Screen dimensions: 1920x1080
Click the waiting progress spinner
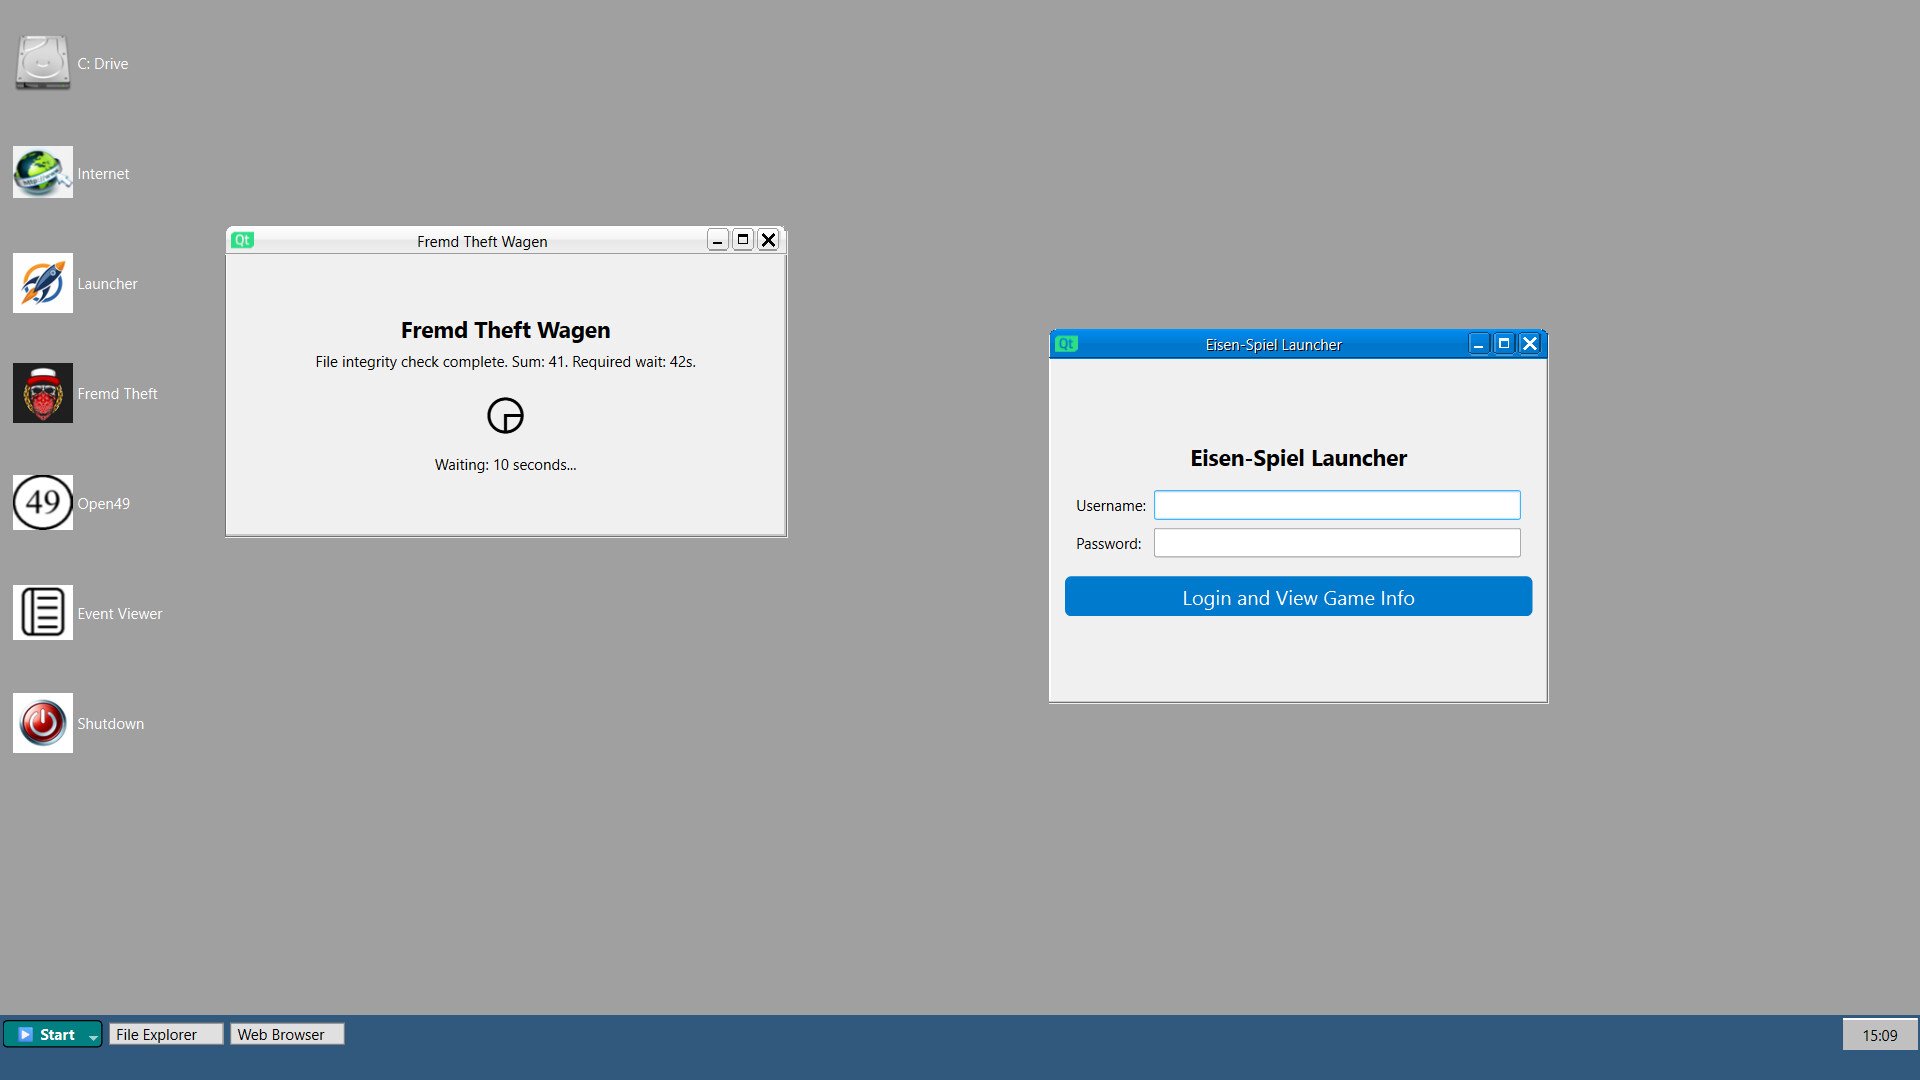[x=505, y=416]
